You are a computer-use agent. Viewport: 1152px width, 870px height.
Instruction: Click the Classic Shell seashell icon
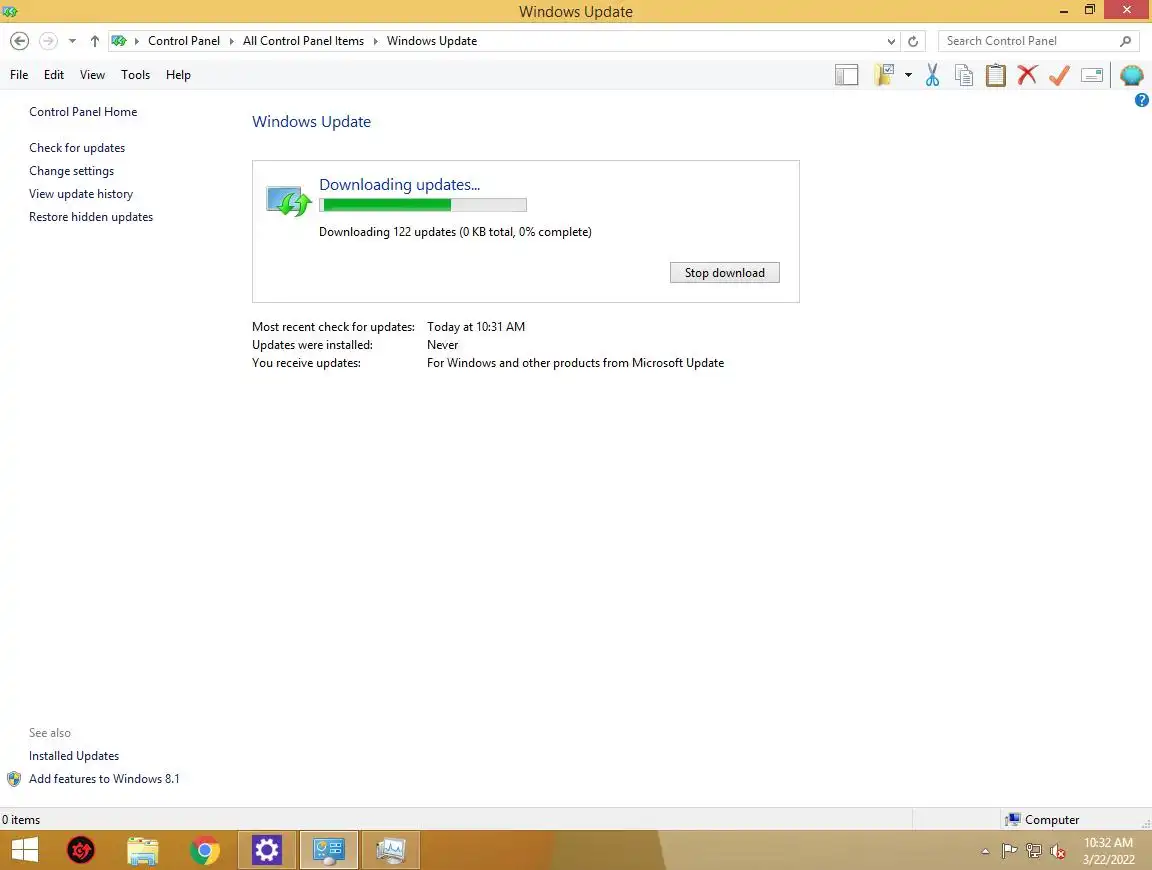pos(1131,75)
